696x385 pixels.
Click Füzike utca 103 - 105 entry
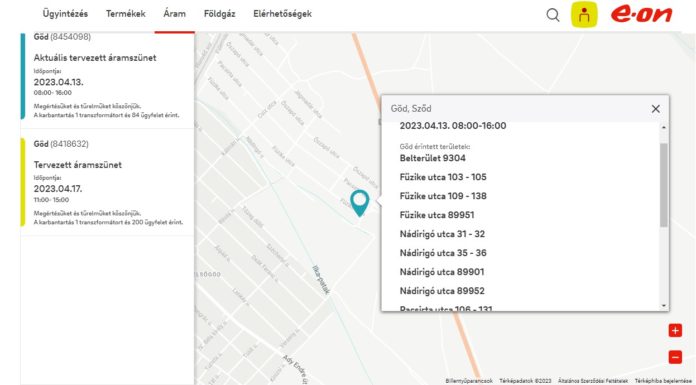point(443,177)
